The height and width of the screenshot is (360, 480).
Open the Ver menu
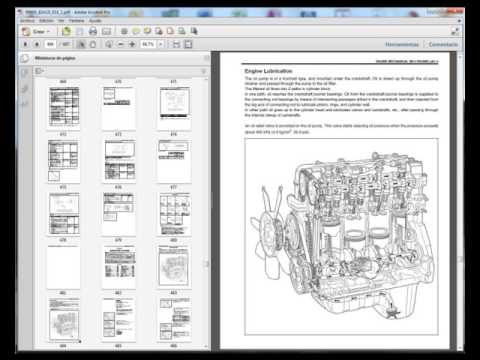[x=61, y=21]
